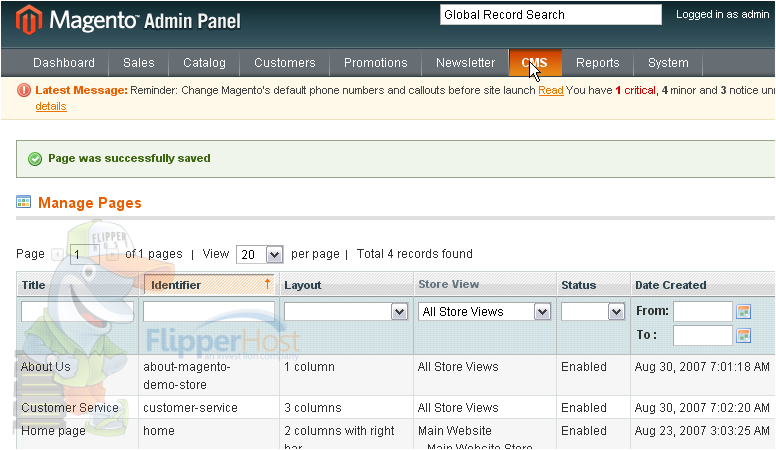Click the From date input field

point(703,311)
